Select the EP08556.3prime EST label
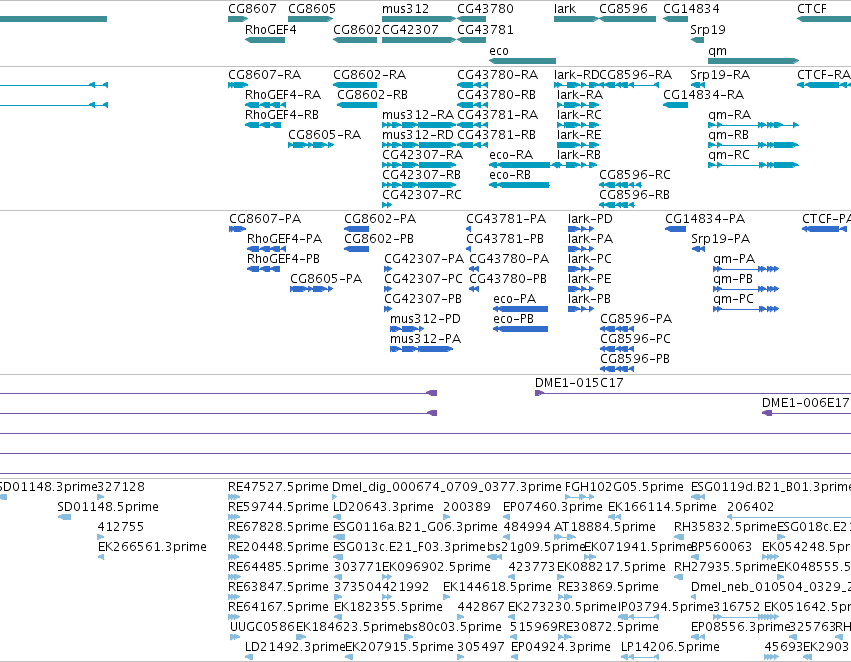 (739, 627)
